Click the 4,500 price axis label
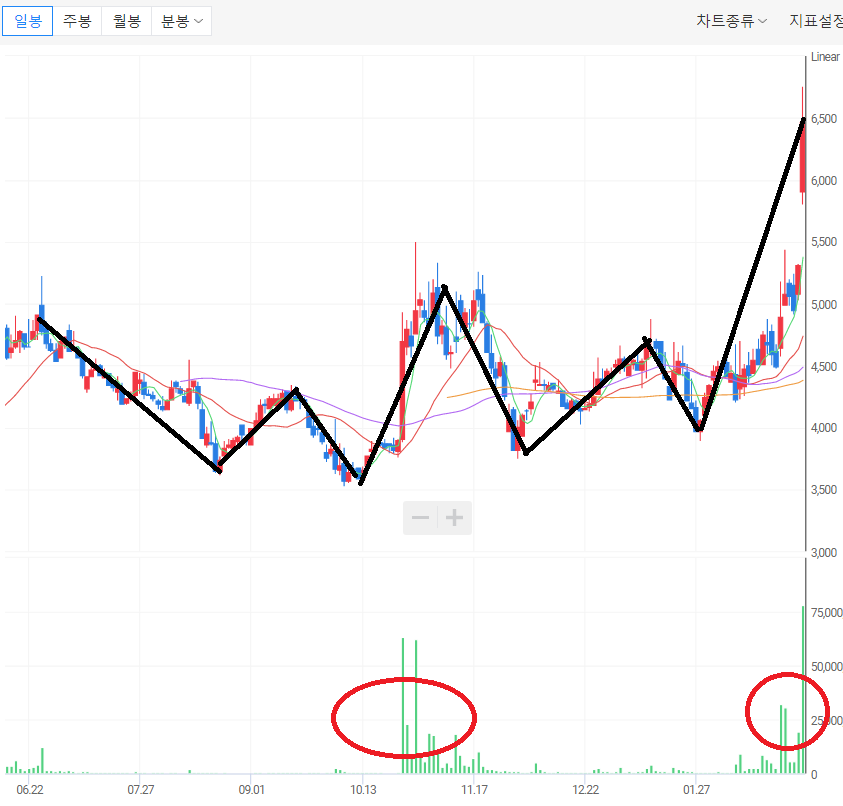Image resolution: width=843 pixels, height=806 pixels. pyautogui.click(x=824, y=367)
